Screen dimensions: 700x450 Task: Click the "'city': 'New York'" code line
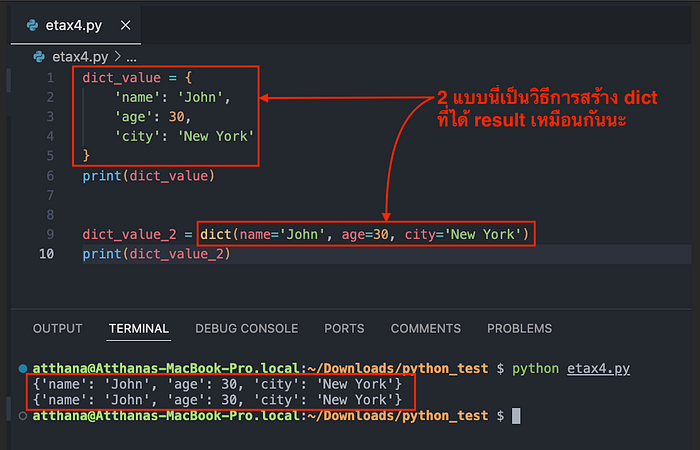click(x=184, y=137)
